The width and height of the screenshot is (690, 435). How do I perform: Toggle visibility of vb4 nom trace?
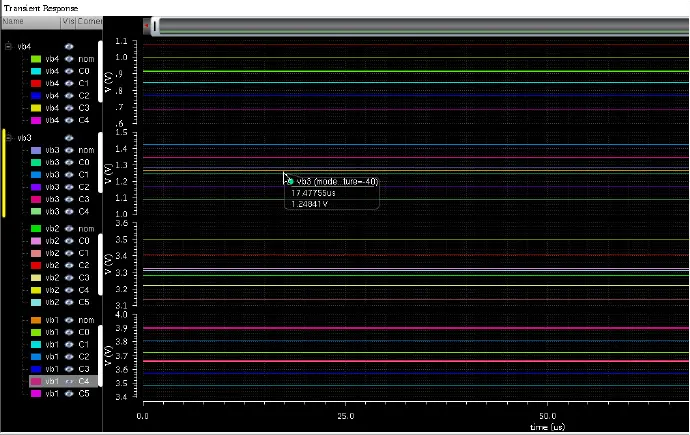click(x=69, y=59)
